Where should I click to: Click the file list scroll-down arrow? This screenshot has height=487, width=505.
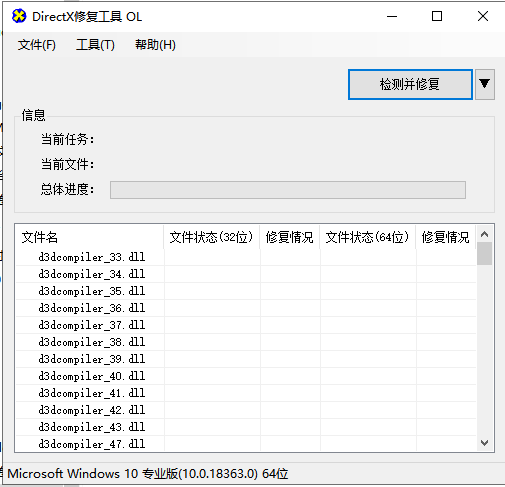point(485,443)
